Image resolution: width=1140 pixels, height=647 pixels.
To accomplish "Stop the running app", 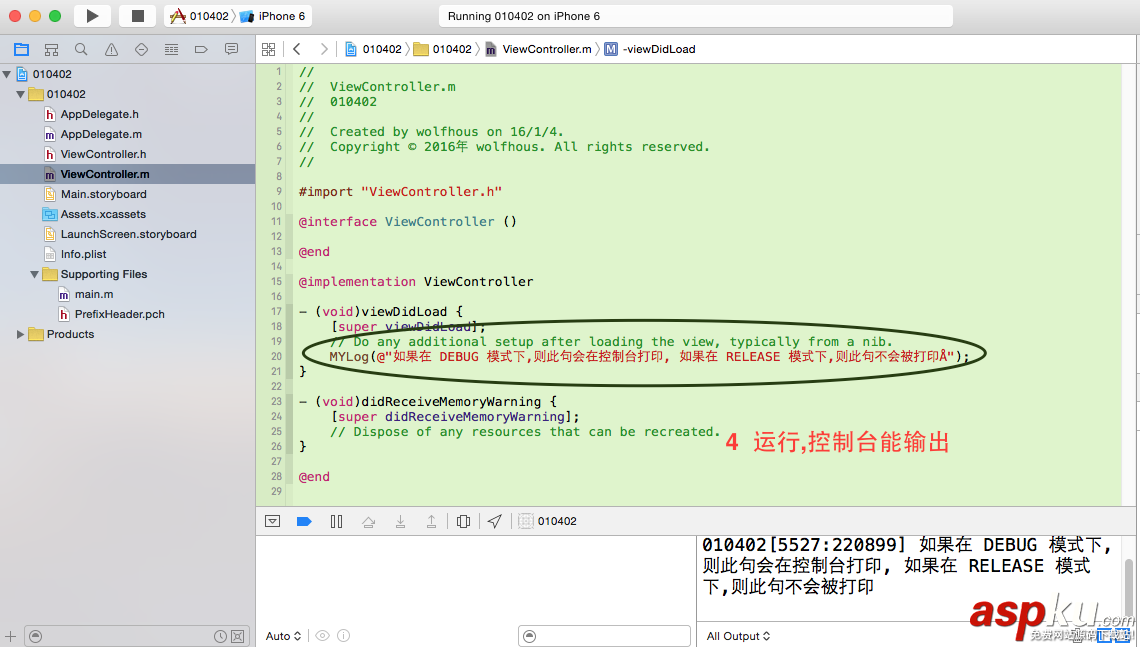I will pos(139,15).
